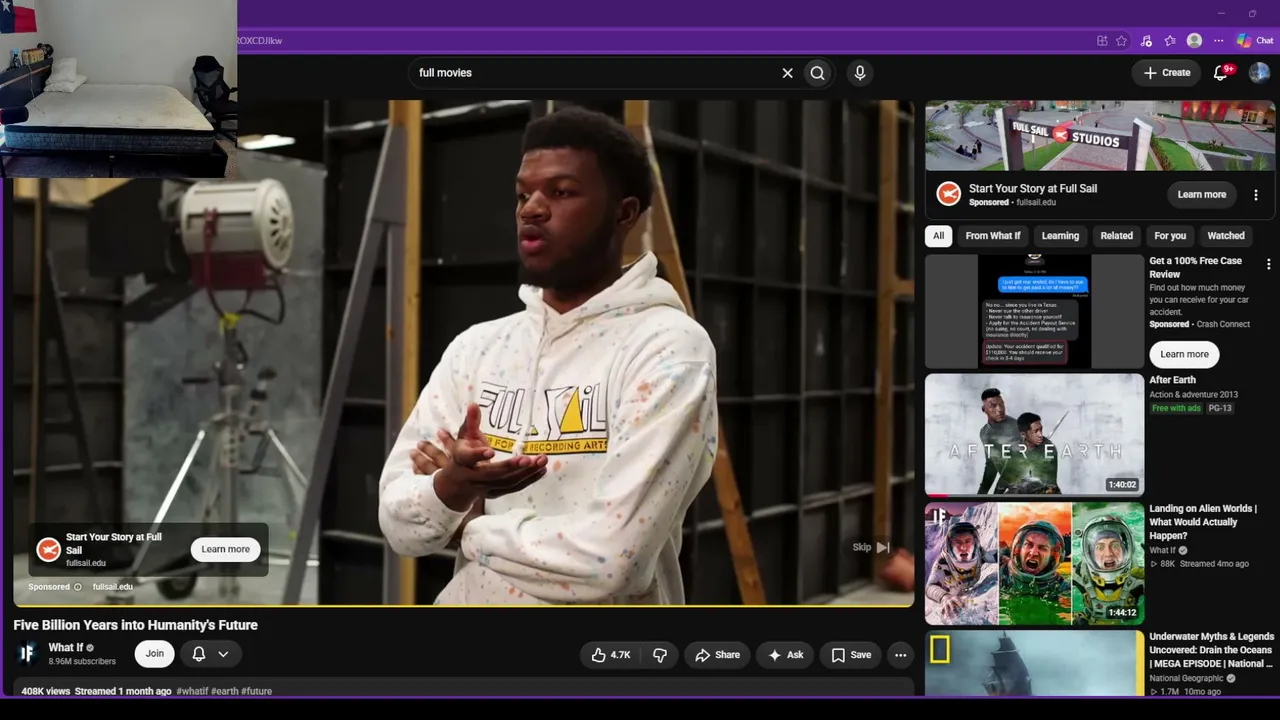Open YouTube notifications bell
The height and width of the screenshot is (720, 1280).
[x=1221, y=72]
